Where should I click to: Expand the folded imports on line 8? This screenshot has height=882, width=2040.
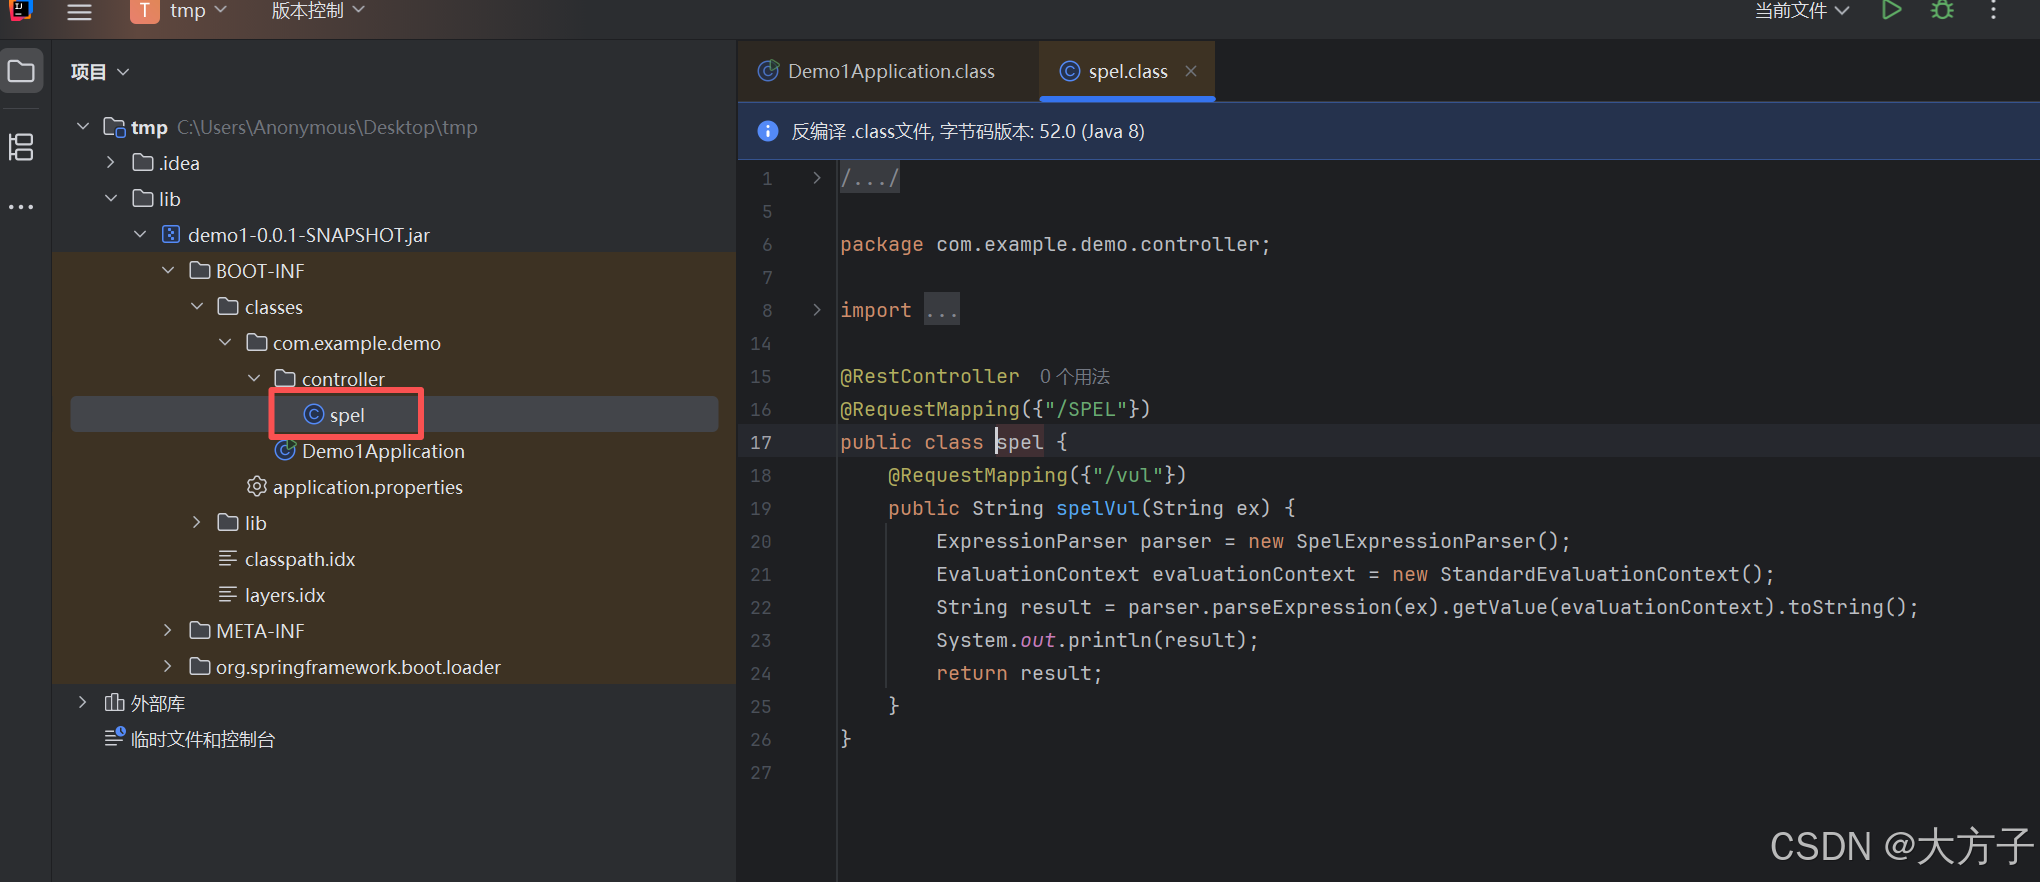click(817, 310)
